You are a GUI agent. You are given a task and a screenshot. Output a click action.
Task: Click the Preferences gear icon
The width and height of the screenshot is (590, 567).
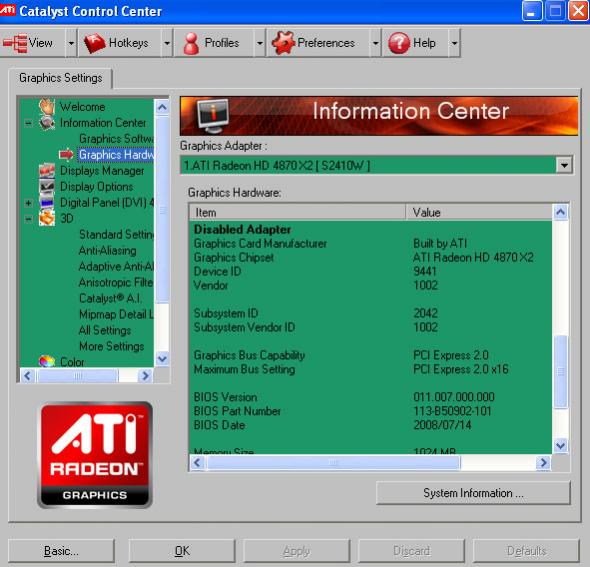point(283,43)
